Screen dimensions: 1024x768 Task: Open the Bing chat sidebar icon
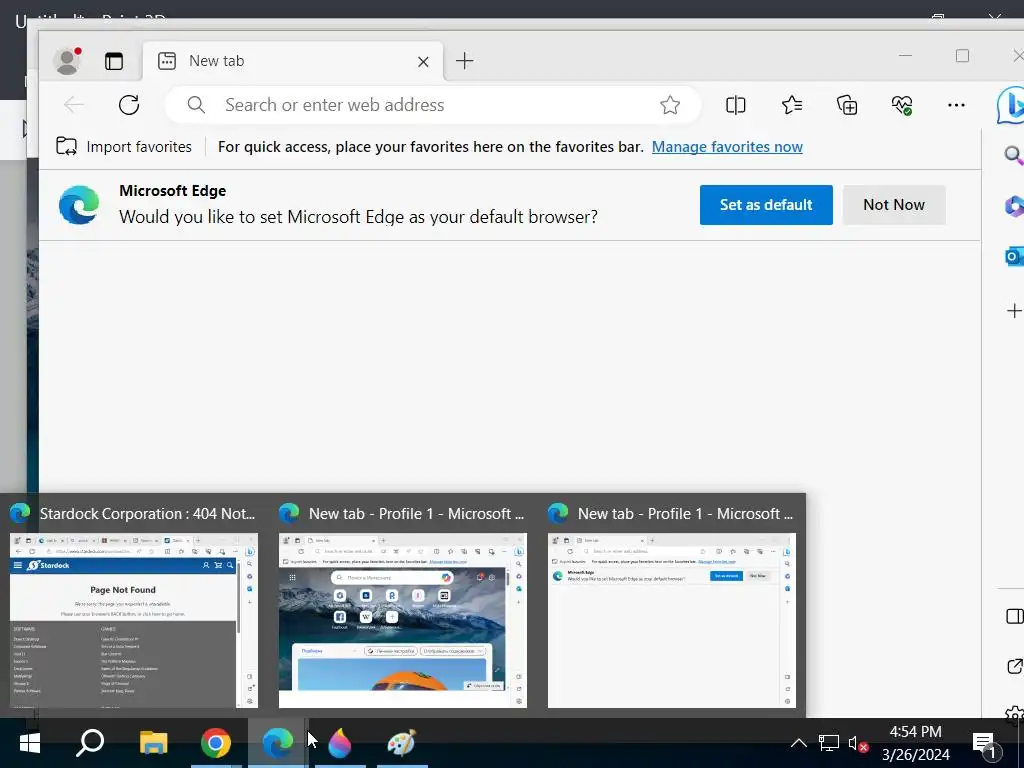tap(1010, 104)
